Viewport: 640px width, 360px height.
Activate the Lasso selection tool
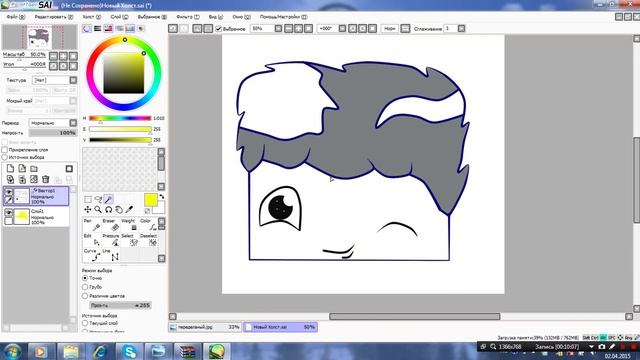pos(98,199)
